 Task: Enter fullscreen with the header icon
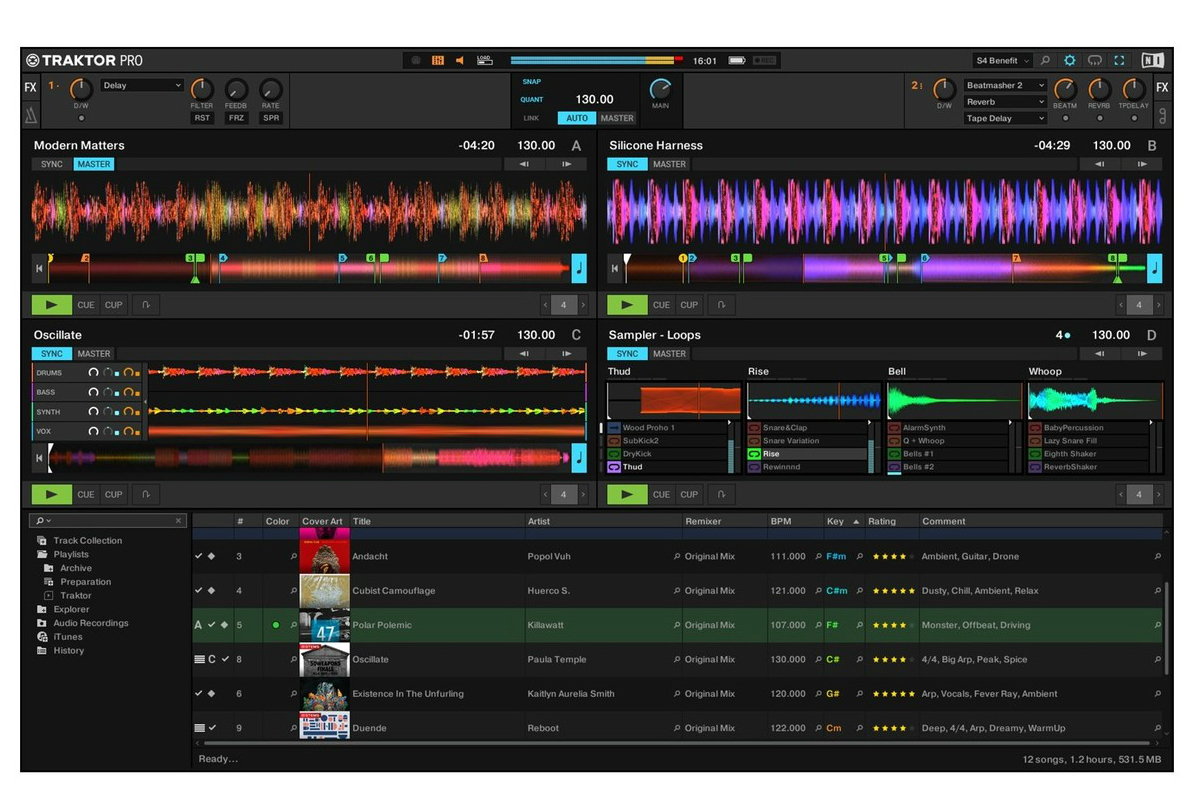pyautogui.click(x=1119, y=61)
